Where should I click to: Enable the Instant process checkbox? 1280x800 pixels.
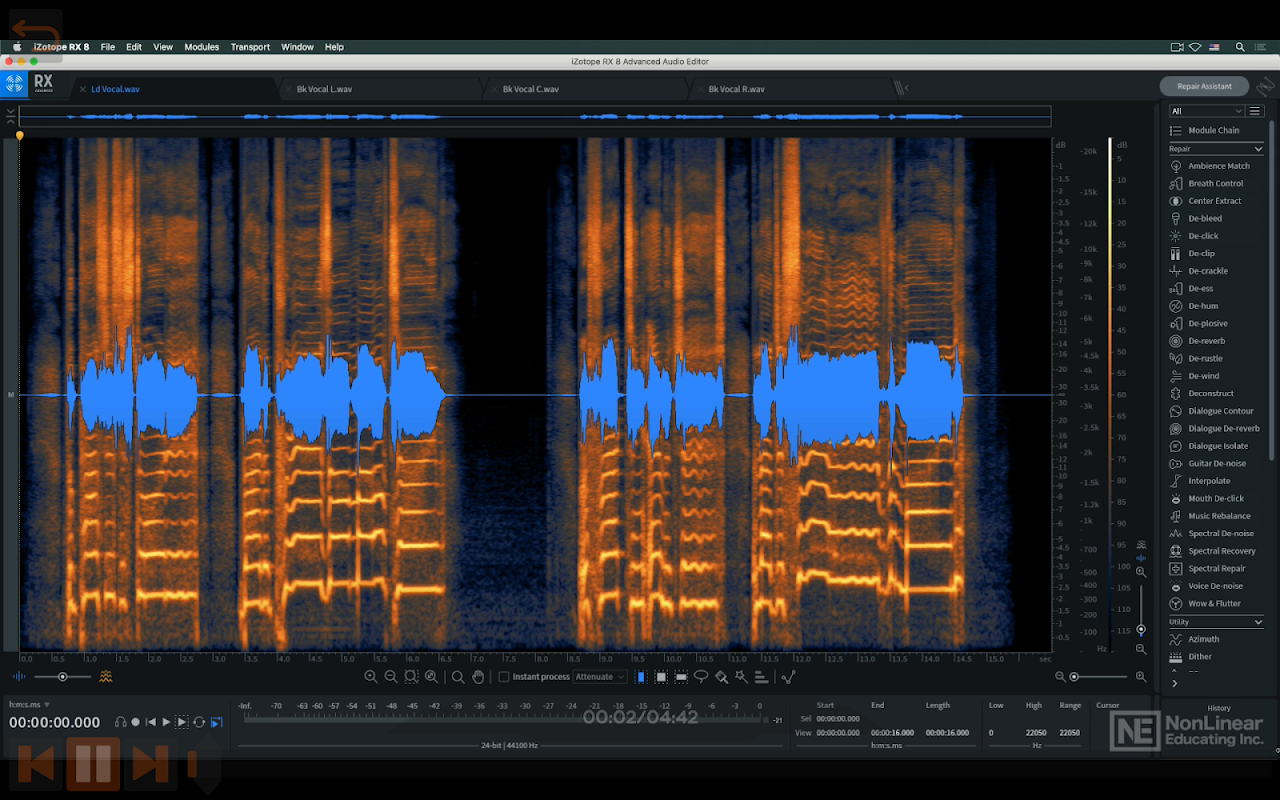[x=504, y=677]
